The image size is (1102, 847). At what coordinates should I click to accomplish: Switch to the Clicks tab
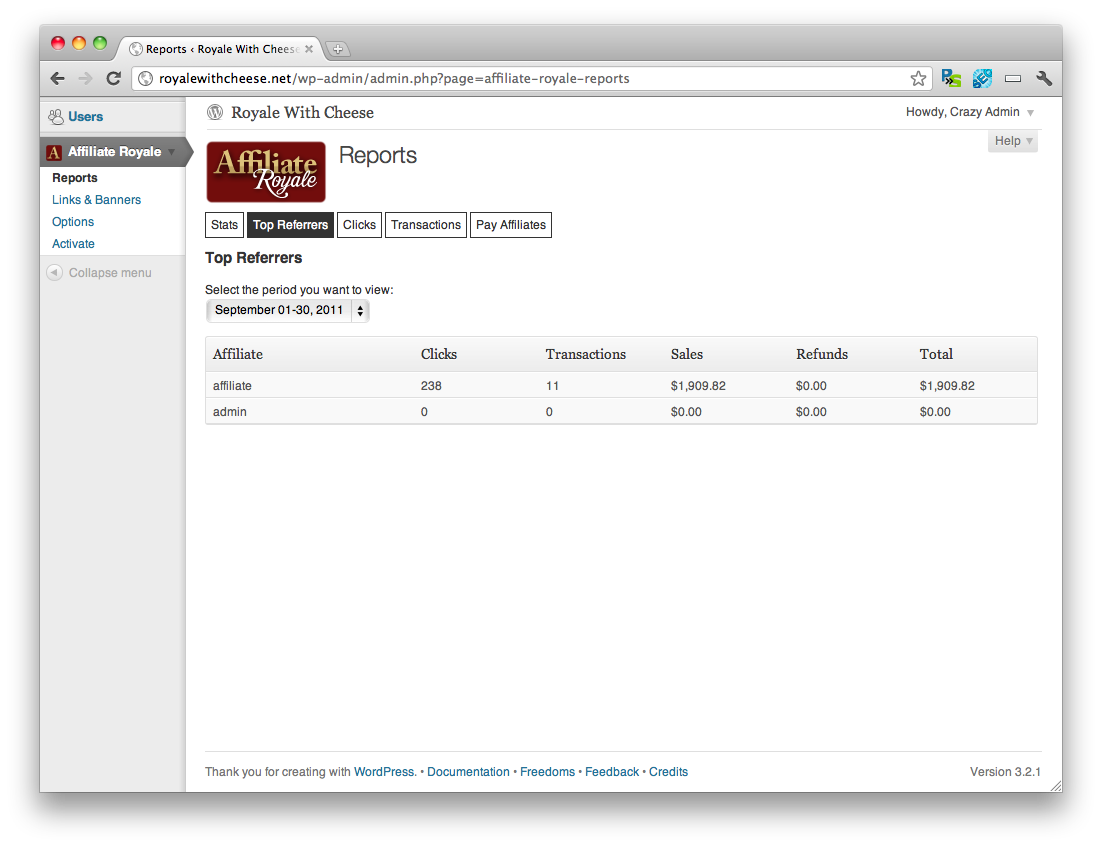[x=359, y=224]
